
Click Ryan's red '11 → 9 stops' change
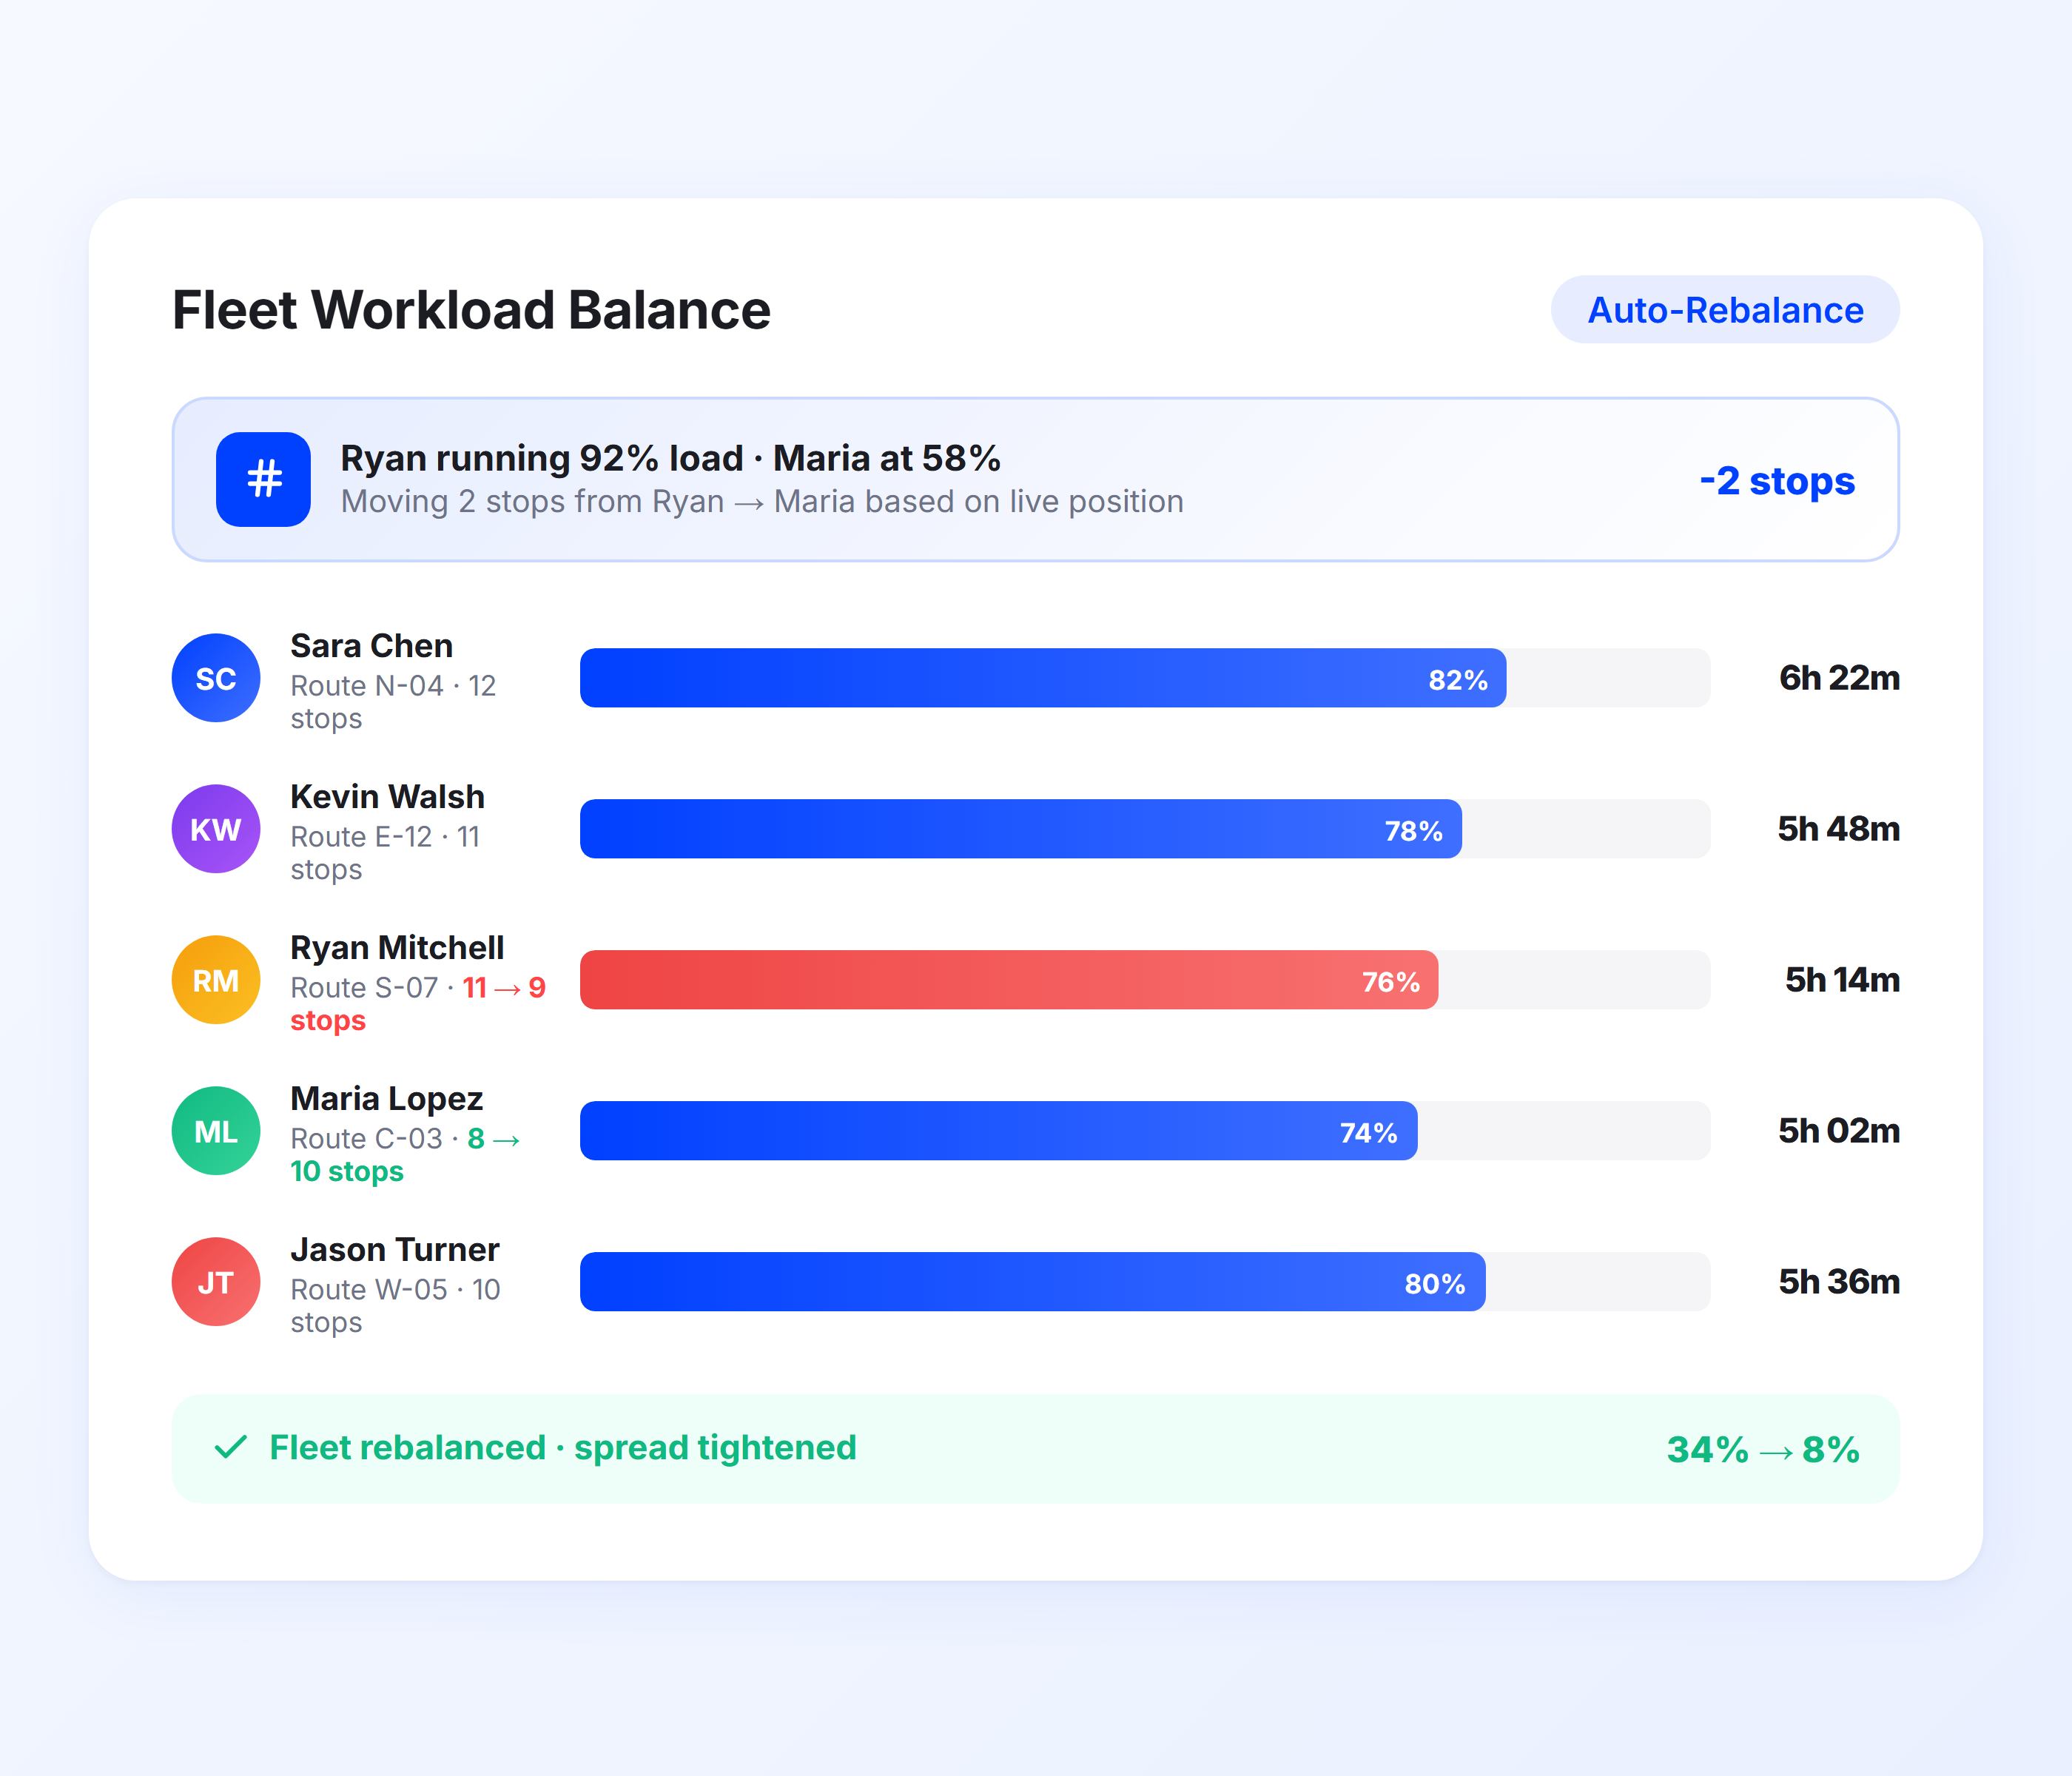(418, 1004)
